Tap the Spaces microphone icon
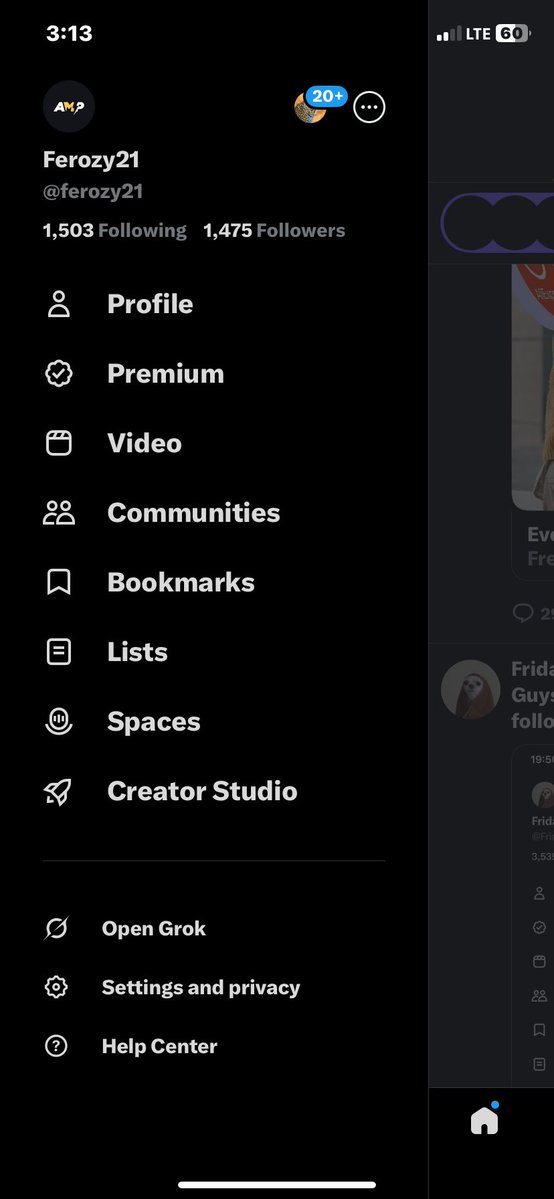The image size is (554, 1199). coord(59,722)
